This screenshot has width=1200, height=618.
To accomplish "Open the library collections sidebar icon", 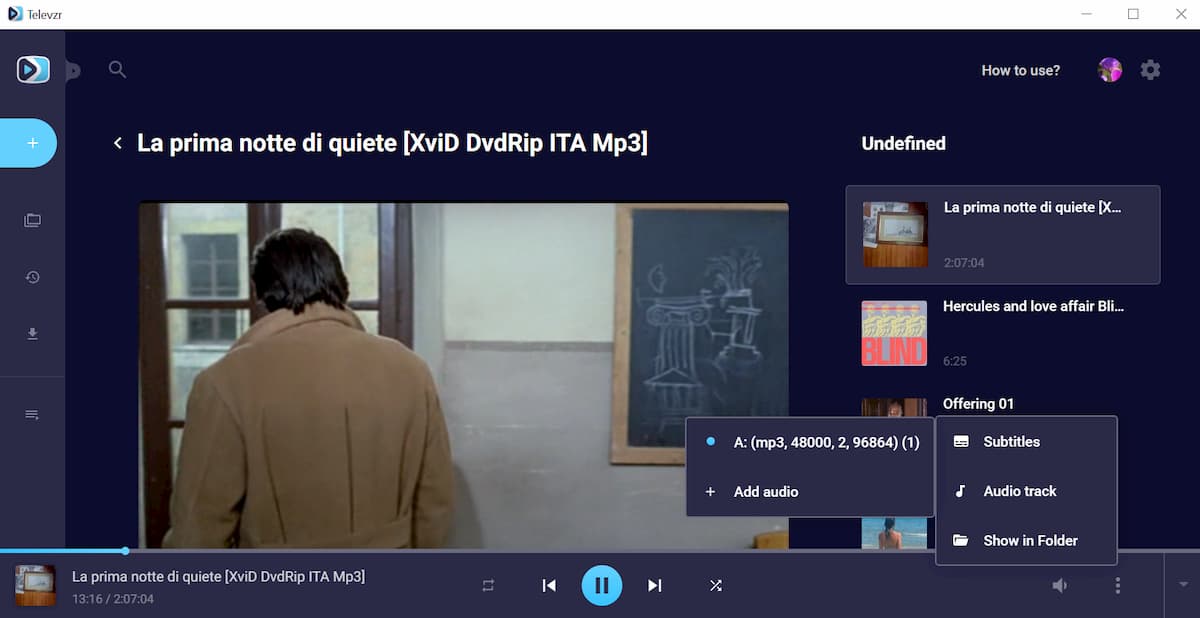I will click(x=32, y=220).
